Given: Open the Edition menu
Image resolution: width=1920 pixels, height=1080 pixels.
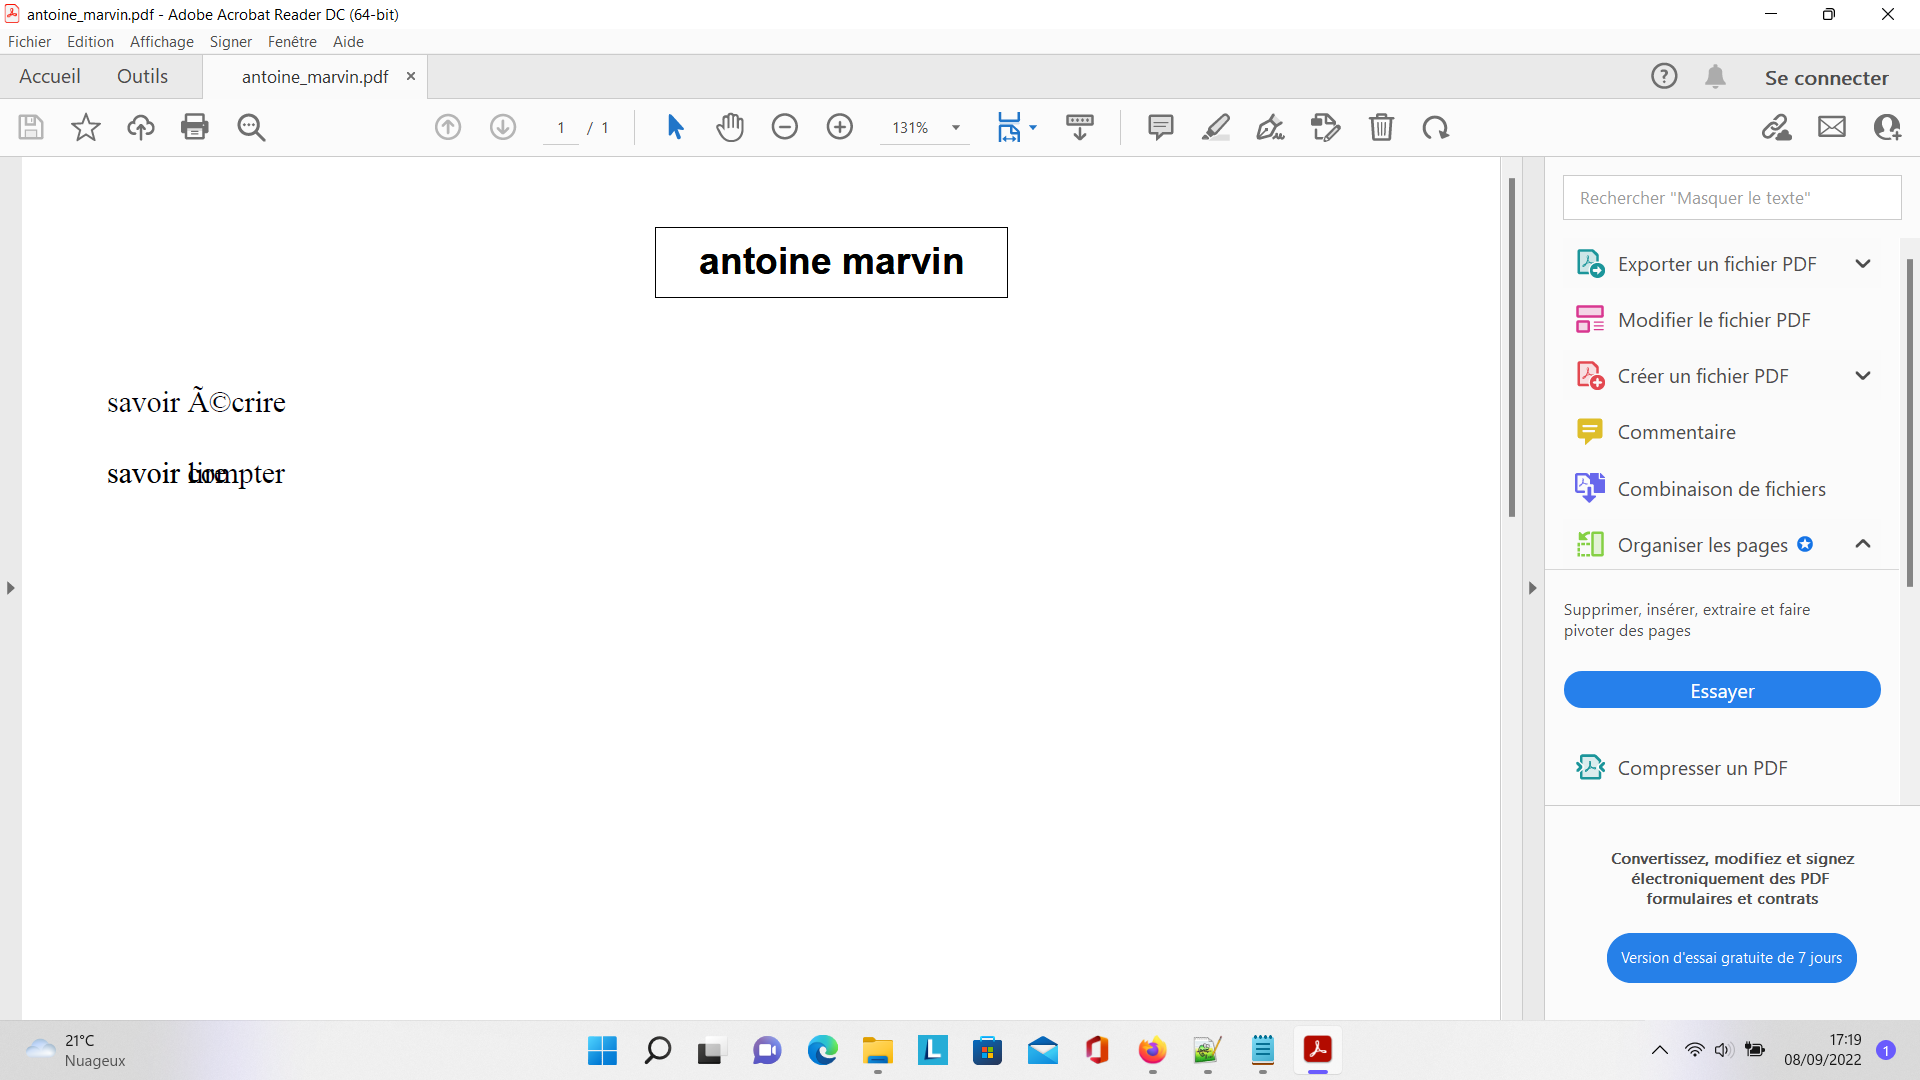Looking at the screenshot, I should 90,41.
